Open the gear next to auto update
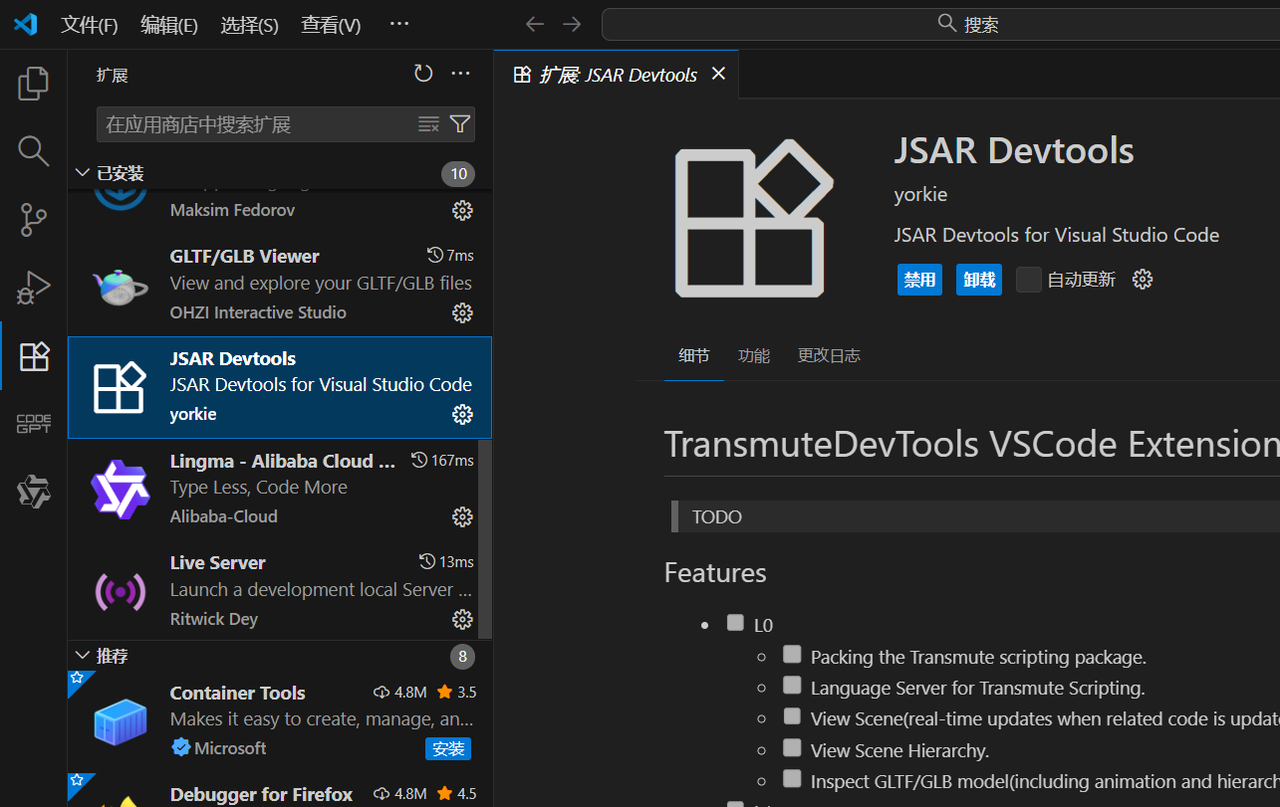Image resolution: width=1280 pixels, height=807 pixels. tap(1143, 279)
